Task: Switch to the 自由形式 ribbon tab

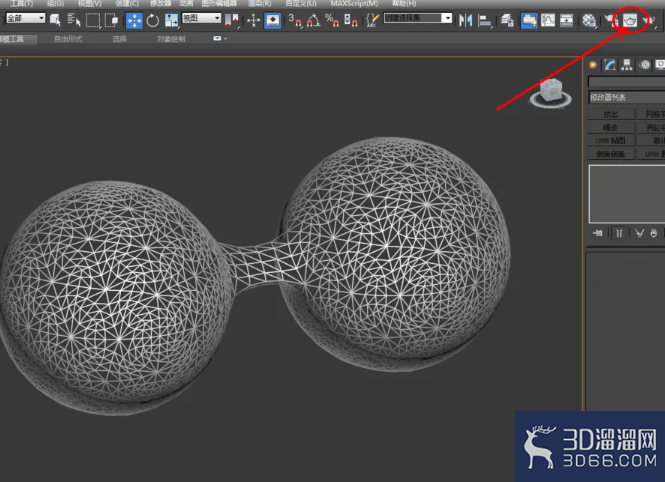Action: (x=68, y=39)
